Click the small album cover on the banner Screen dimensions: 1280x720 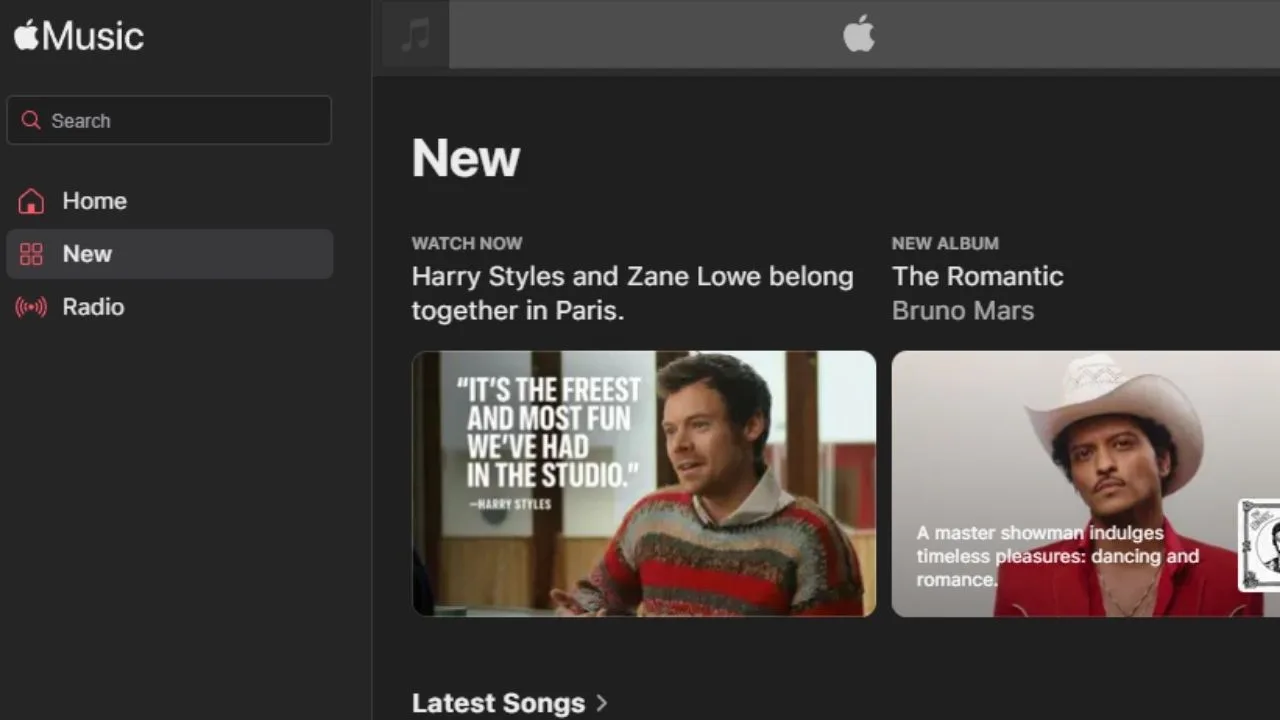point(1260,545)
